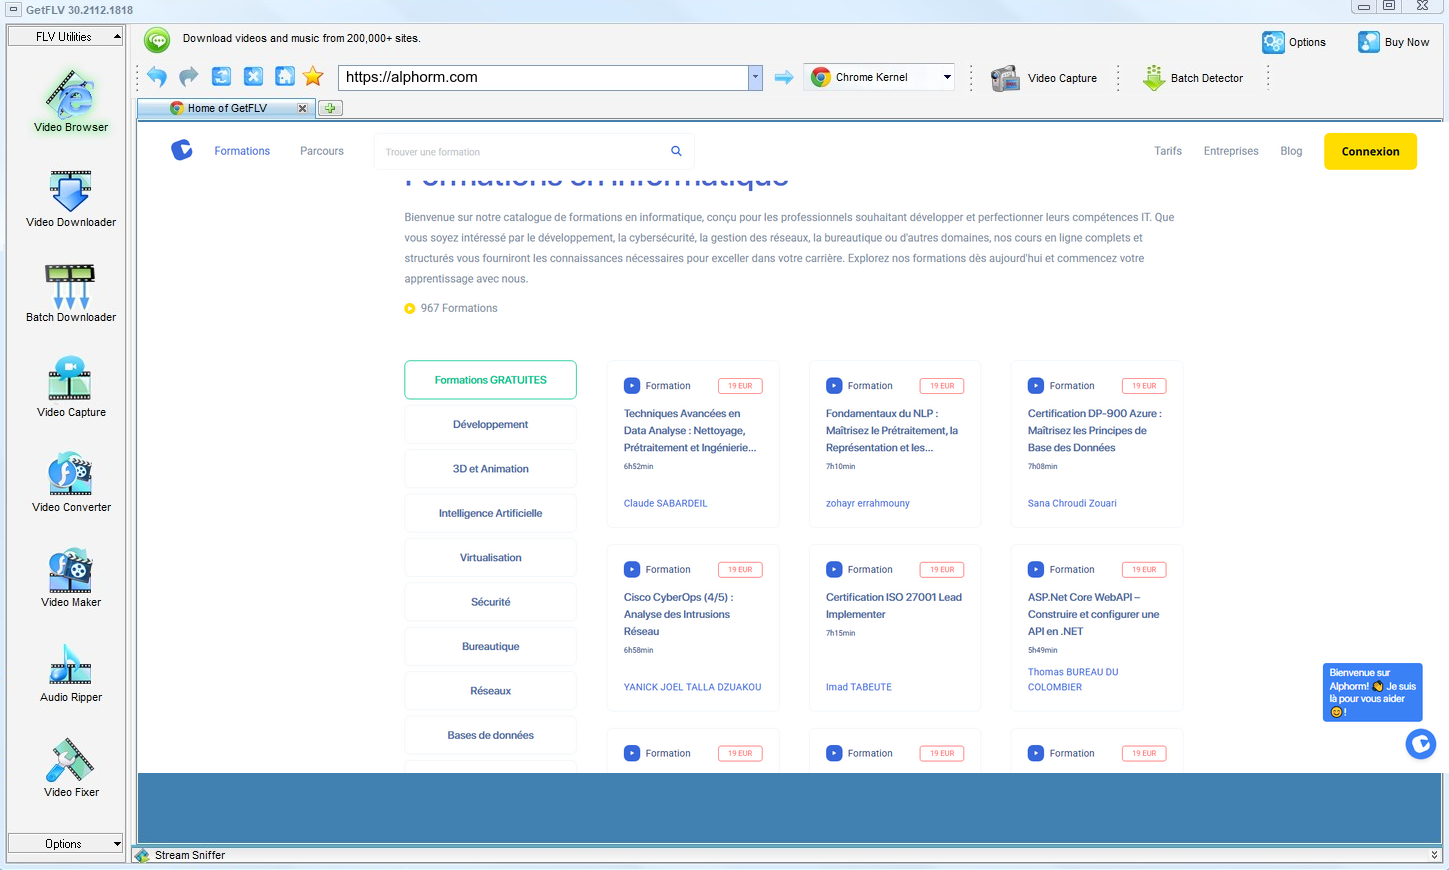Open the Blog link
Image resolution: width=1449 pixels, height=870 pixels.
(x=1291, y=151)
